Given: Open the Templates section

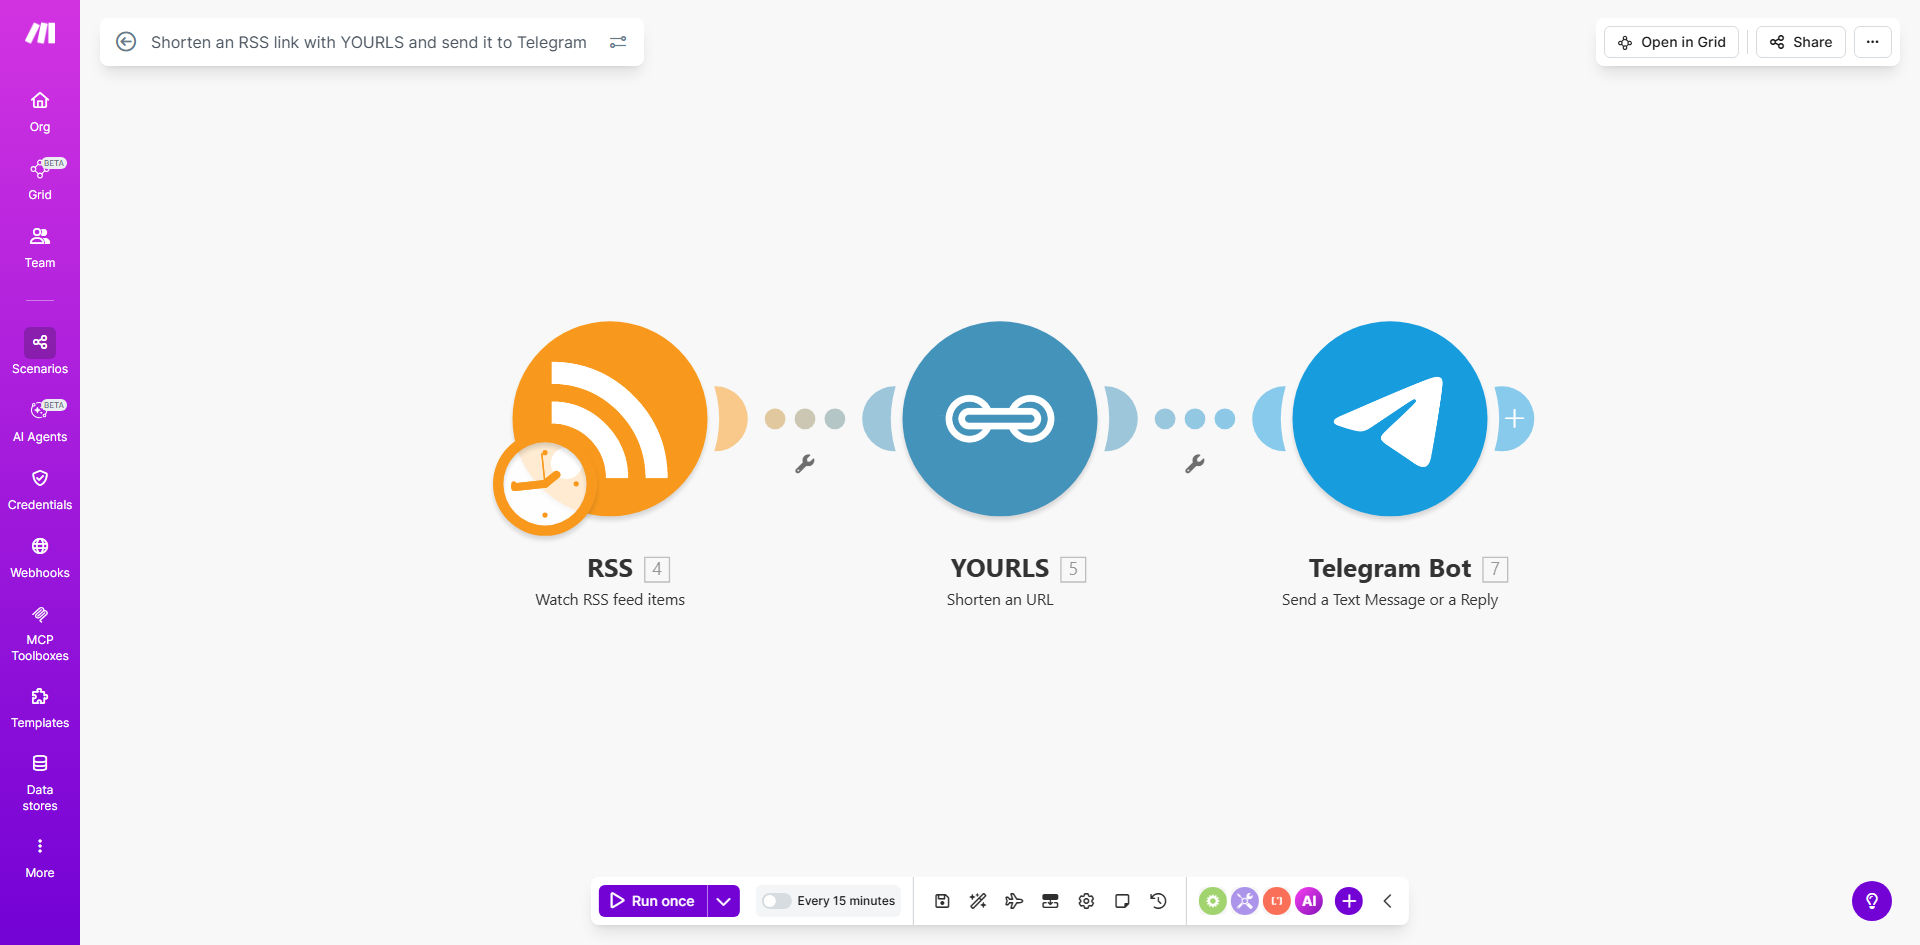Looking at the screenshot, I should pos(40,708).
